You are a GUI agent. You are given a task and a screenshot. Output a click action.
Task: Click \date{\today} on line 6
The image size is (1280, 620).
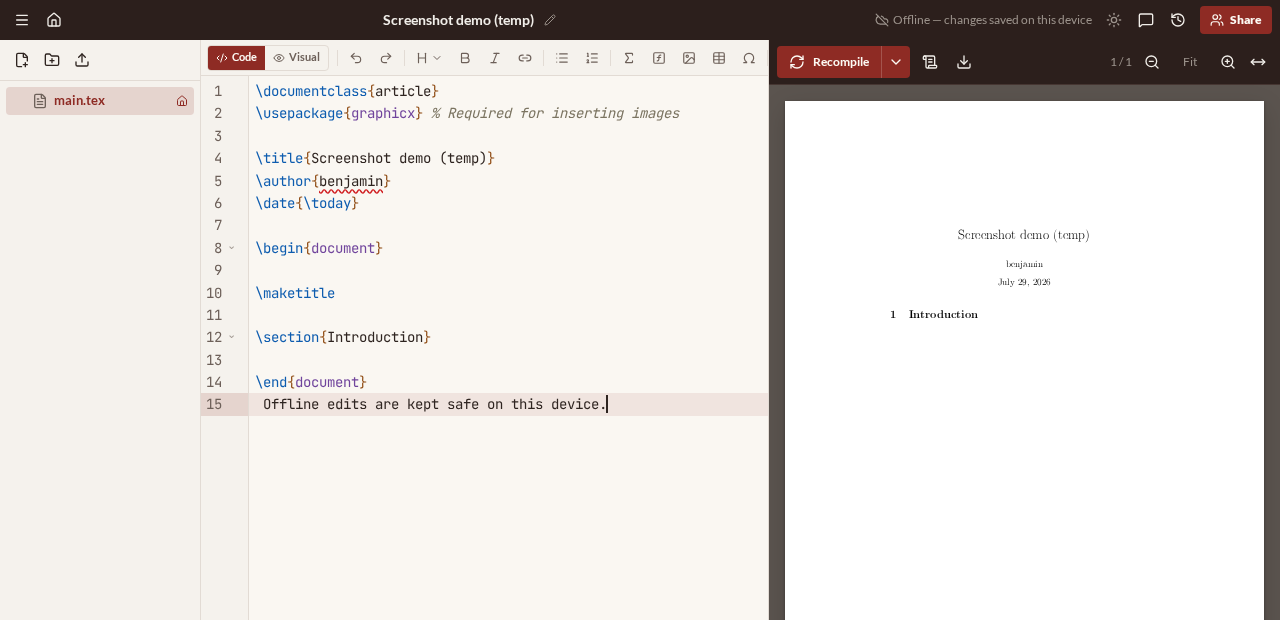(x=307, y=203)
